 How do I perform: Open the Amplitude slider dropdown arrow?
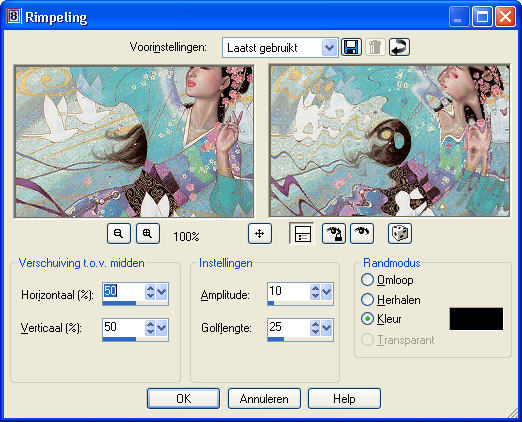327,292
